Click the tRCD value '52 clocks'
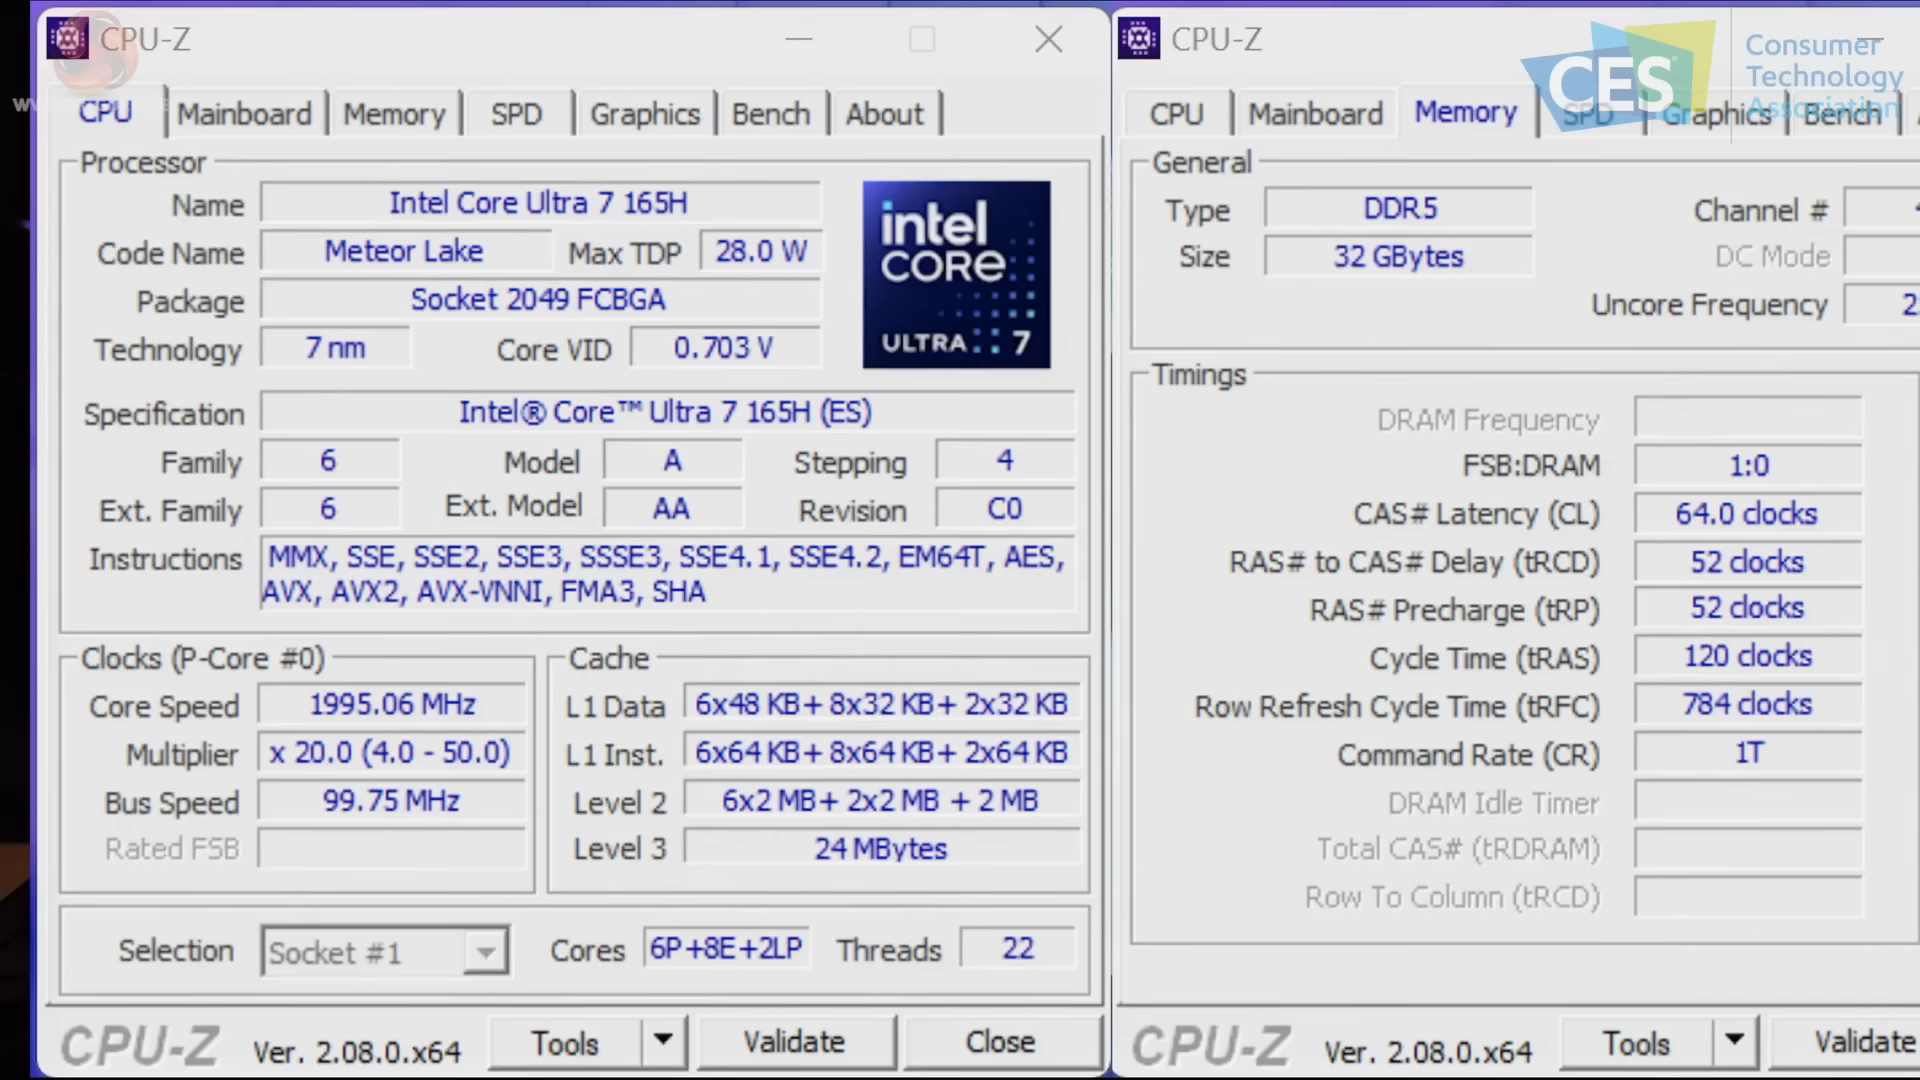Viewport: 1920px width, 1080px height. click(1749, 562)
